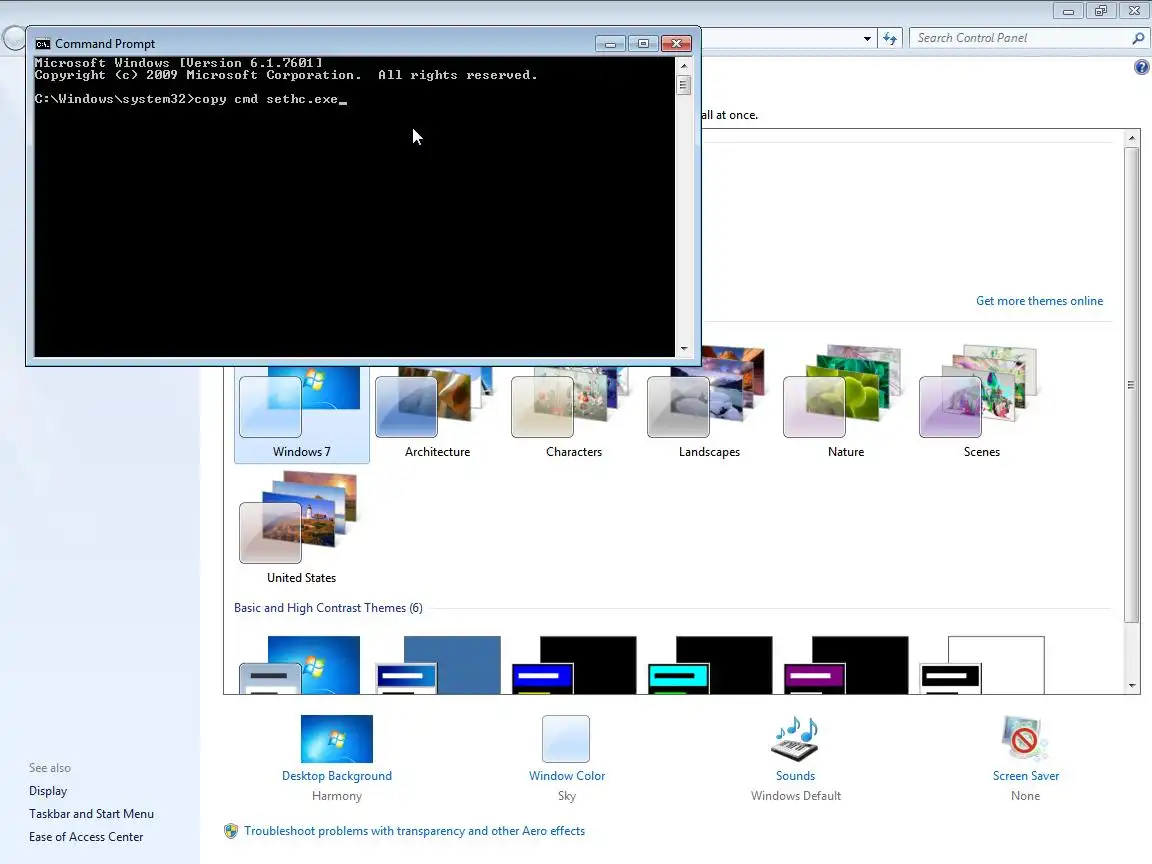Open Ease of Access Center link
Image resolution: width=1152 pixels, height=864 pixels.
click(x=86, y=837)
